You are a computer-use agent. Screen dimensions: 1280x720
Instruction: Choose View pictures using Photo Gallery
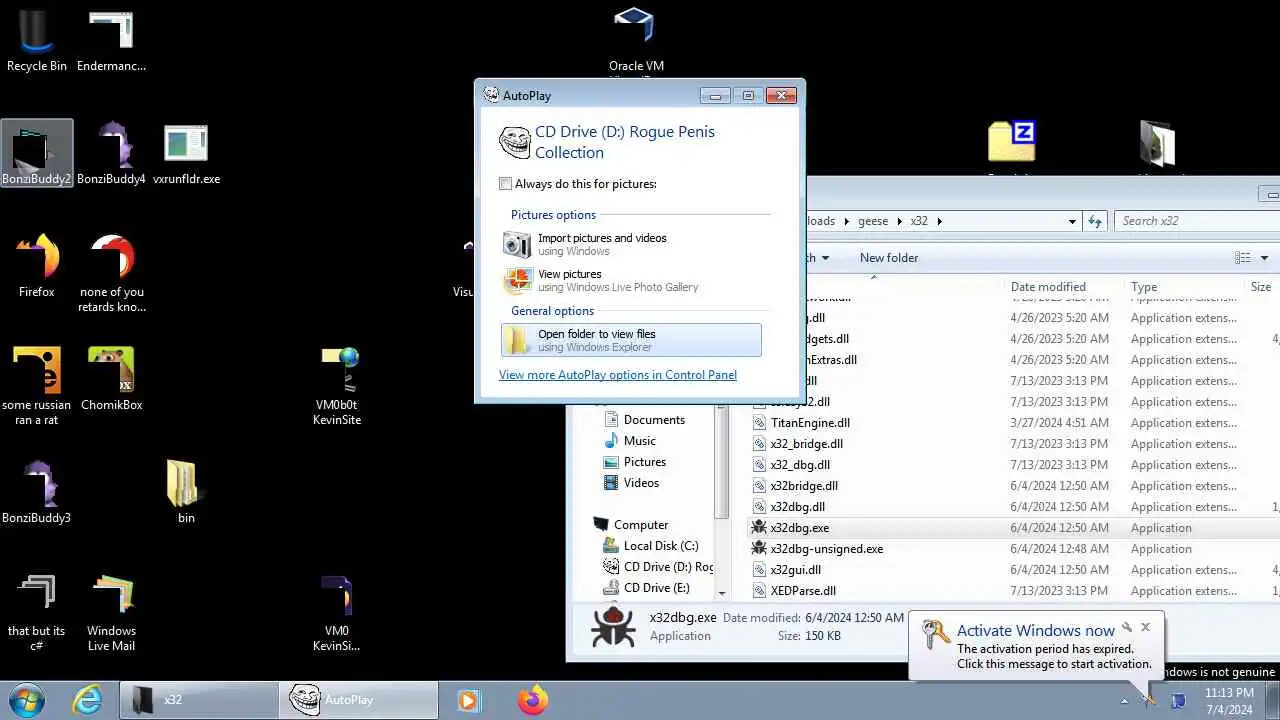pyautogui.click(x=632, y=280)
